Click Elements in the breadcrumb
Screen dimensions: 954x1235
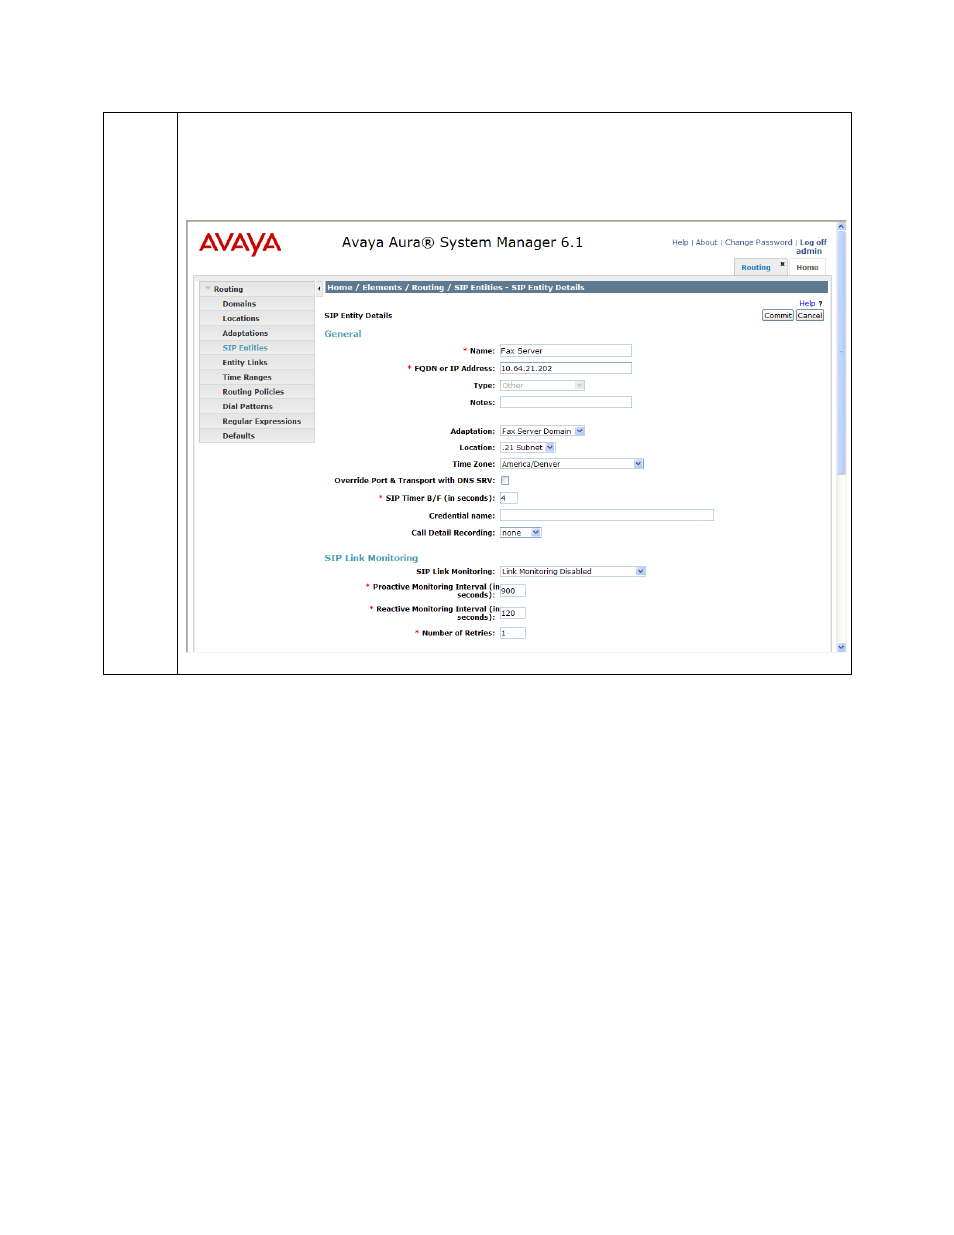click(x=382, y=287)
